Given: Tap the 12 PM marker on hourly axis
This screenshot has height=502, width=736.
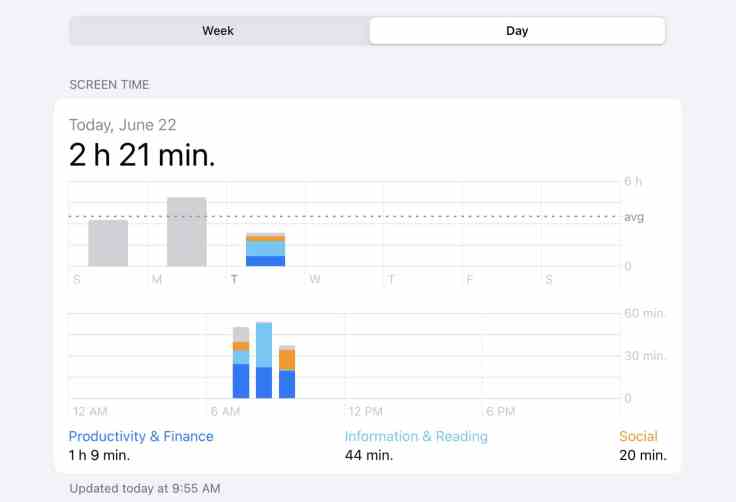Looking at the screenshot, I should pos(365,412).
